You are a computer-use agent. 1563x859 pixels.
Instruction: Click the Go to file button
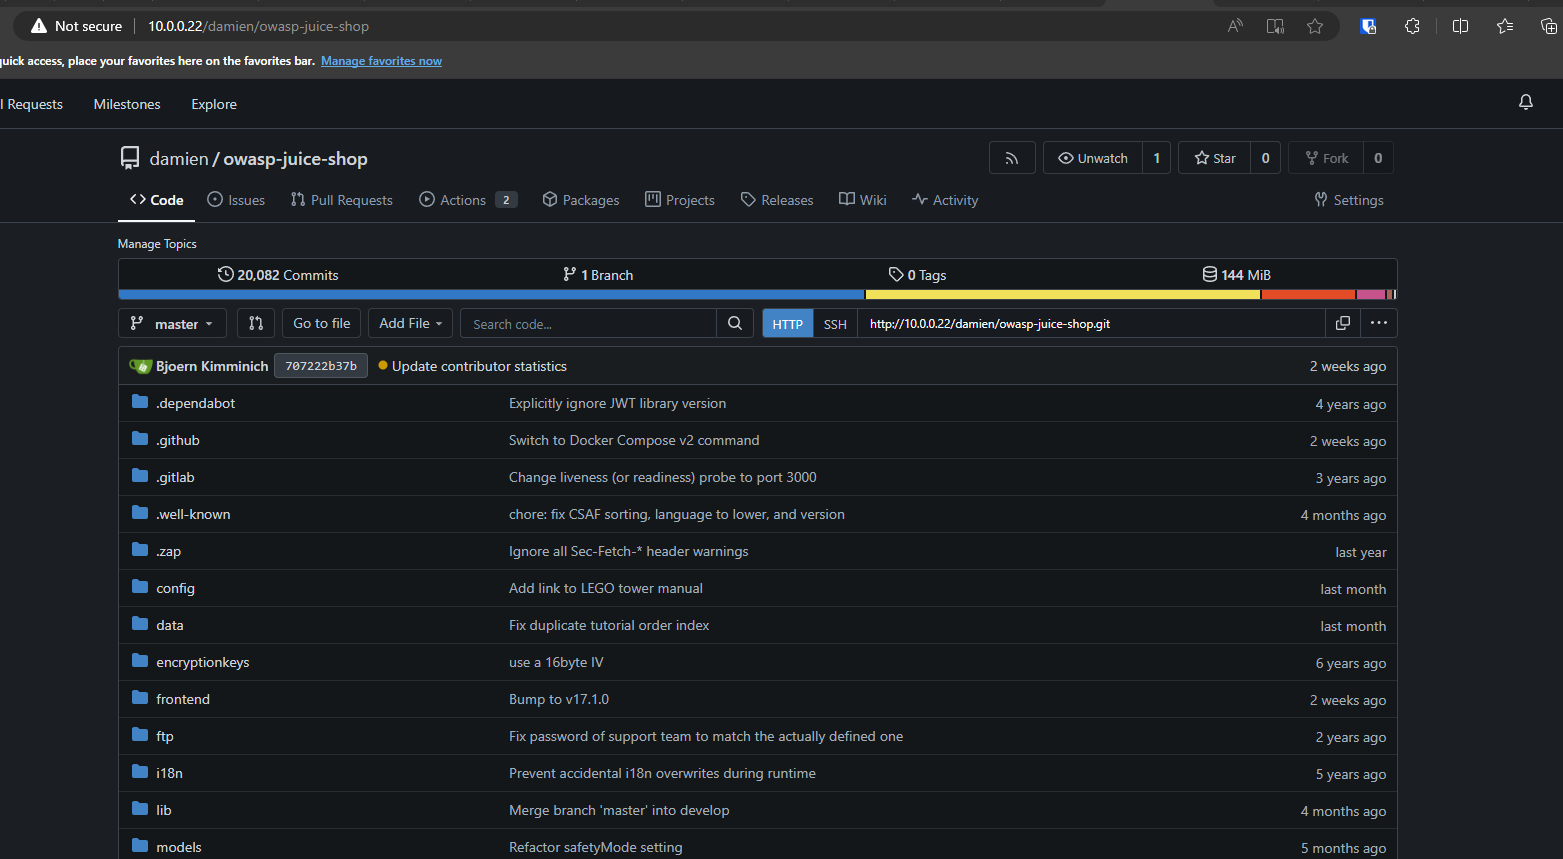coord(321,323)
